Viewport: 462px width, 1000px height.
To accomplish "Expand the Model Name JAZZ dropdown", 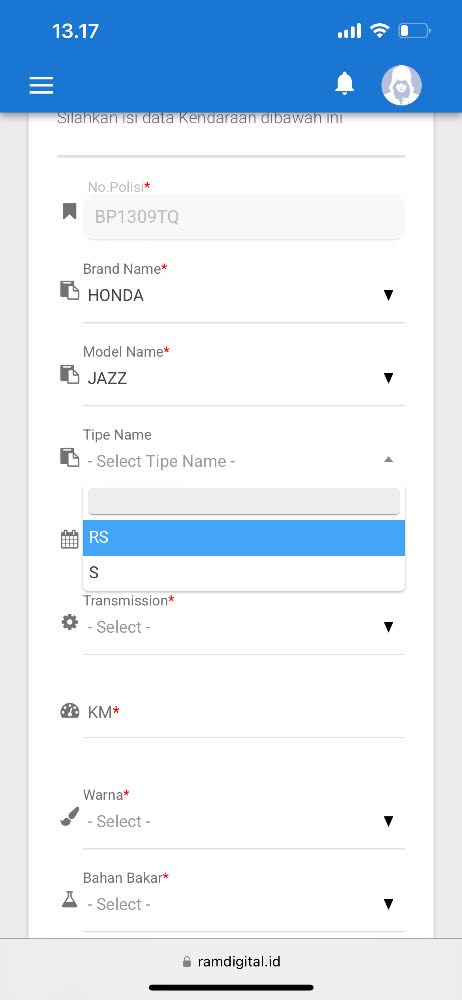I will tap(244, 378).
